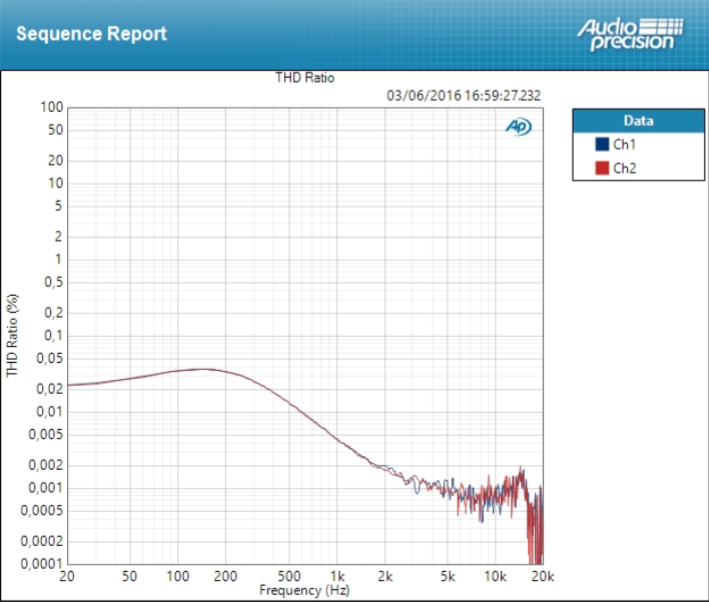Click the 0,0001 THD axis tick label
This screenshot has width=709, height=602.
click(x=42, y=564)
